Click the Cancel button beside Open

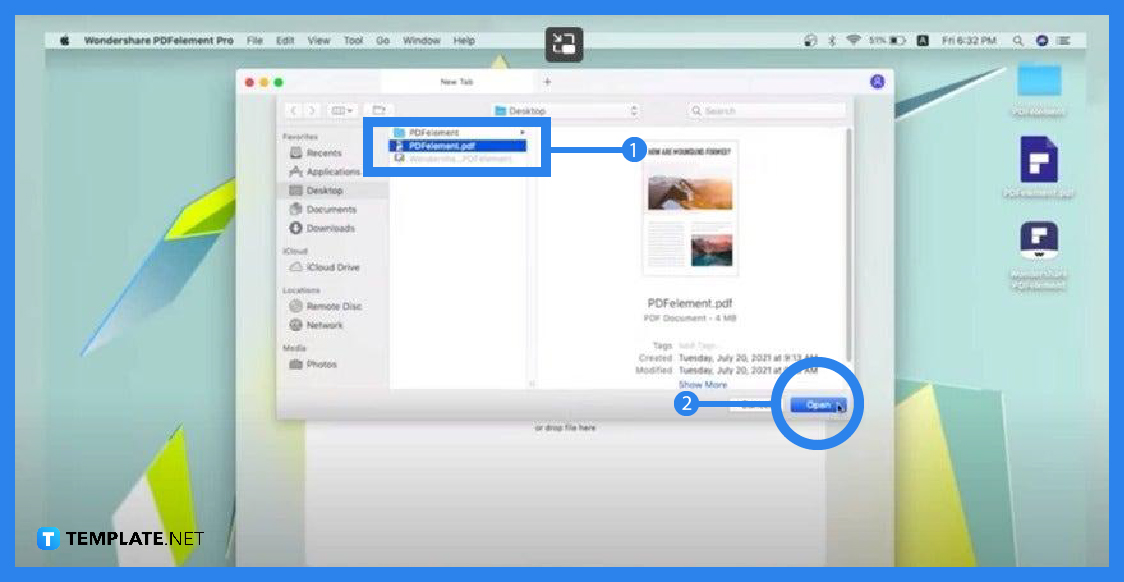click(756, 405)
